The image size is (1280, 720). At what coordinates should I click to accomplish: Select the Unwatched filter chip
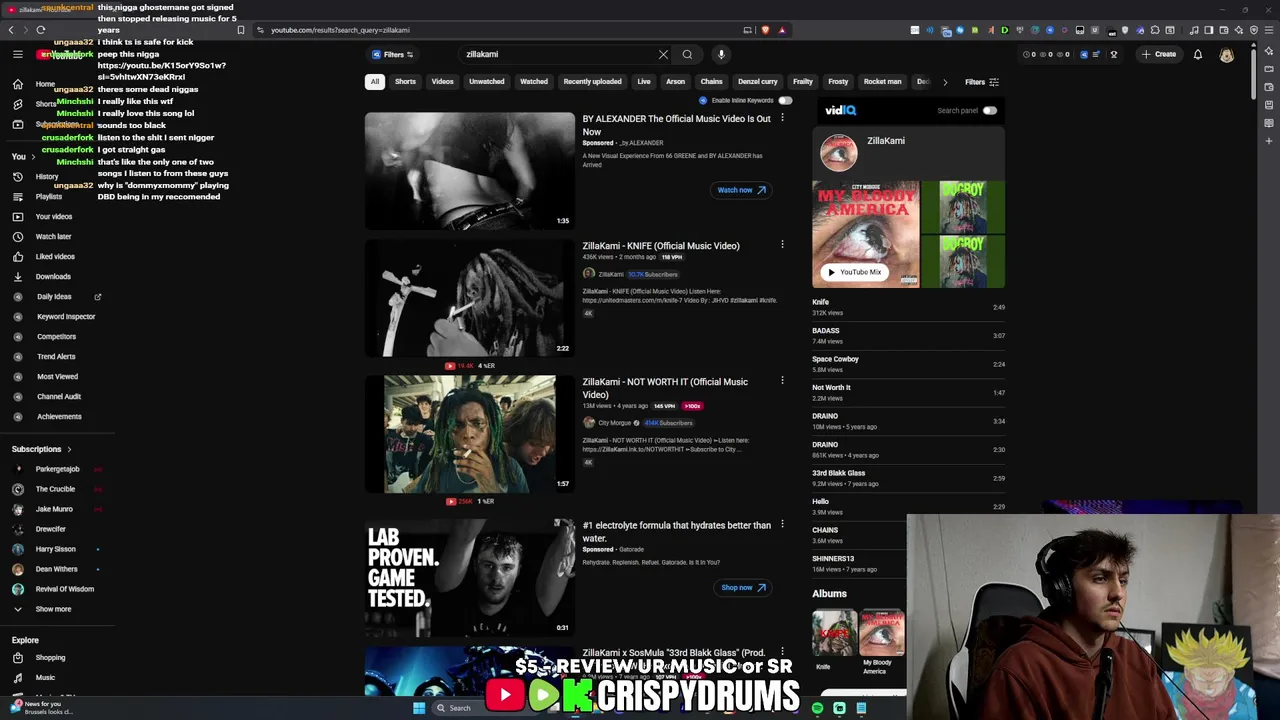coord(487,82)
